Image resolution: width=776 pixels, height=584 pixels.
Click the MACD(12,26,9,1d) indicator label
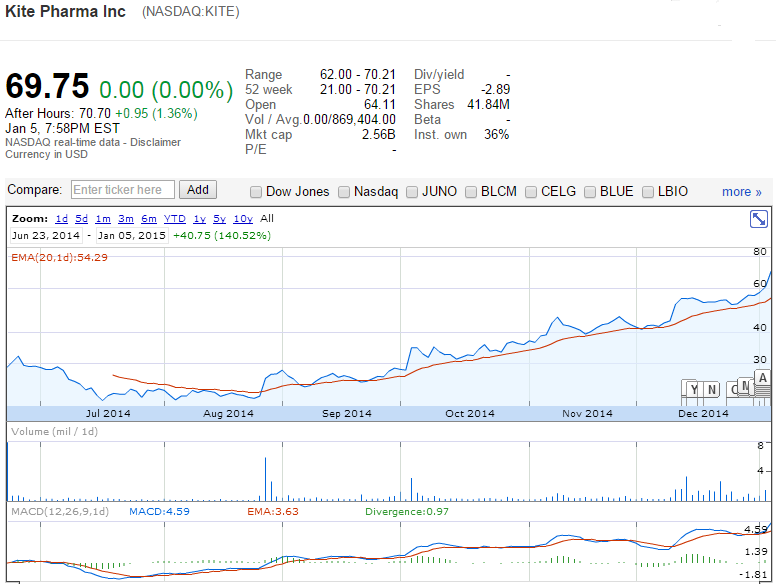pos(60,512)
